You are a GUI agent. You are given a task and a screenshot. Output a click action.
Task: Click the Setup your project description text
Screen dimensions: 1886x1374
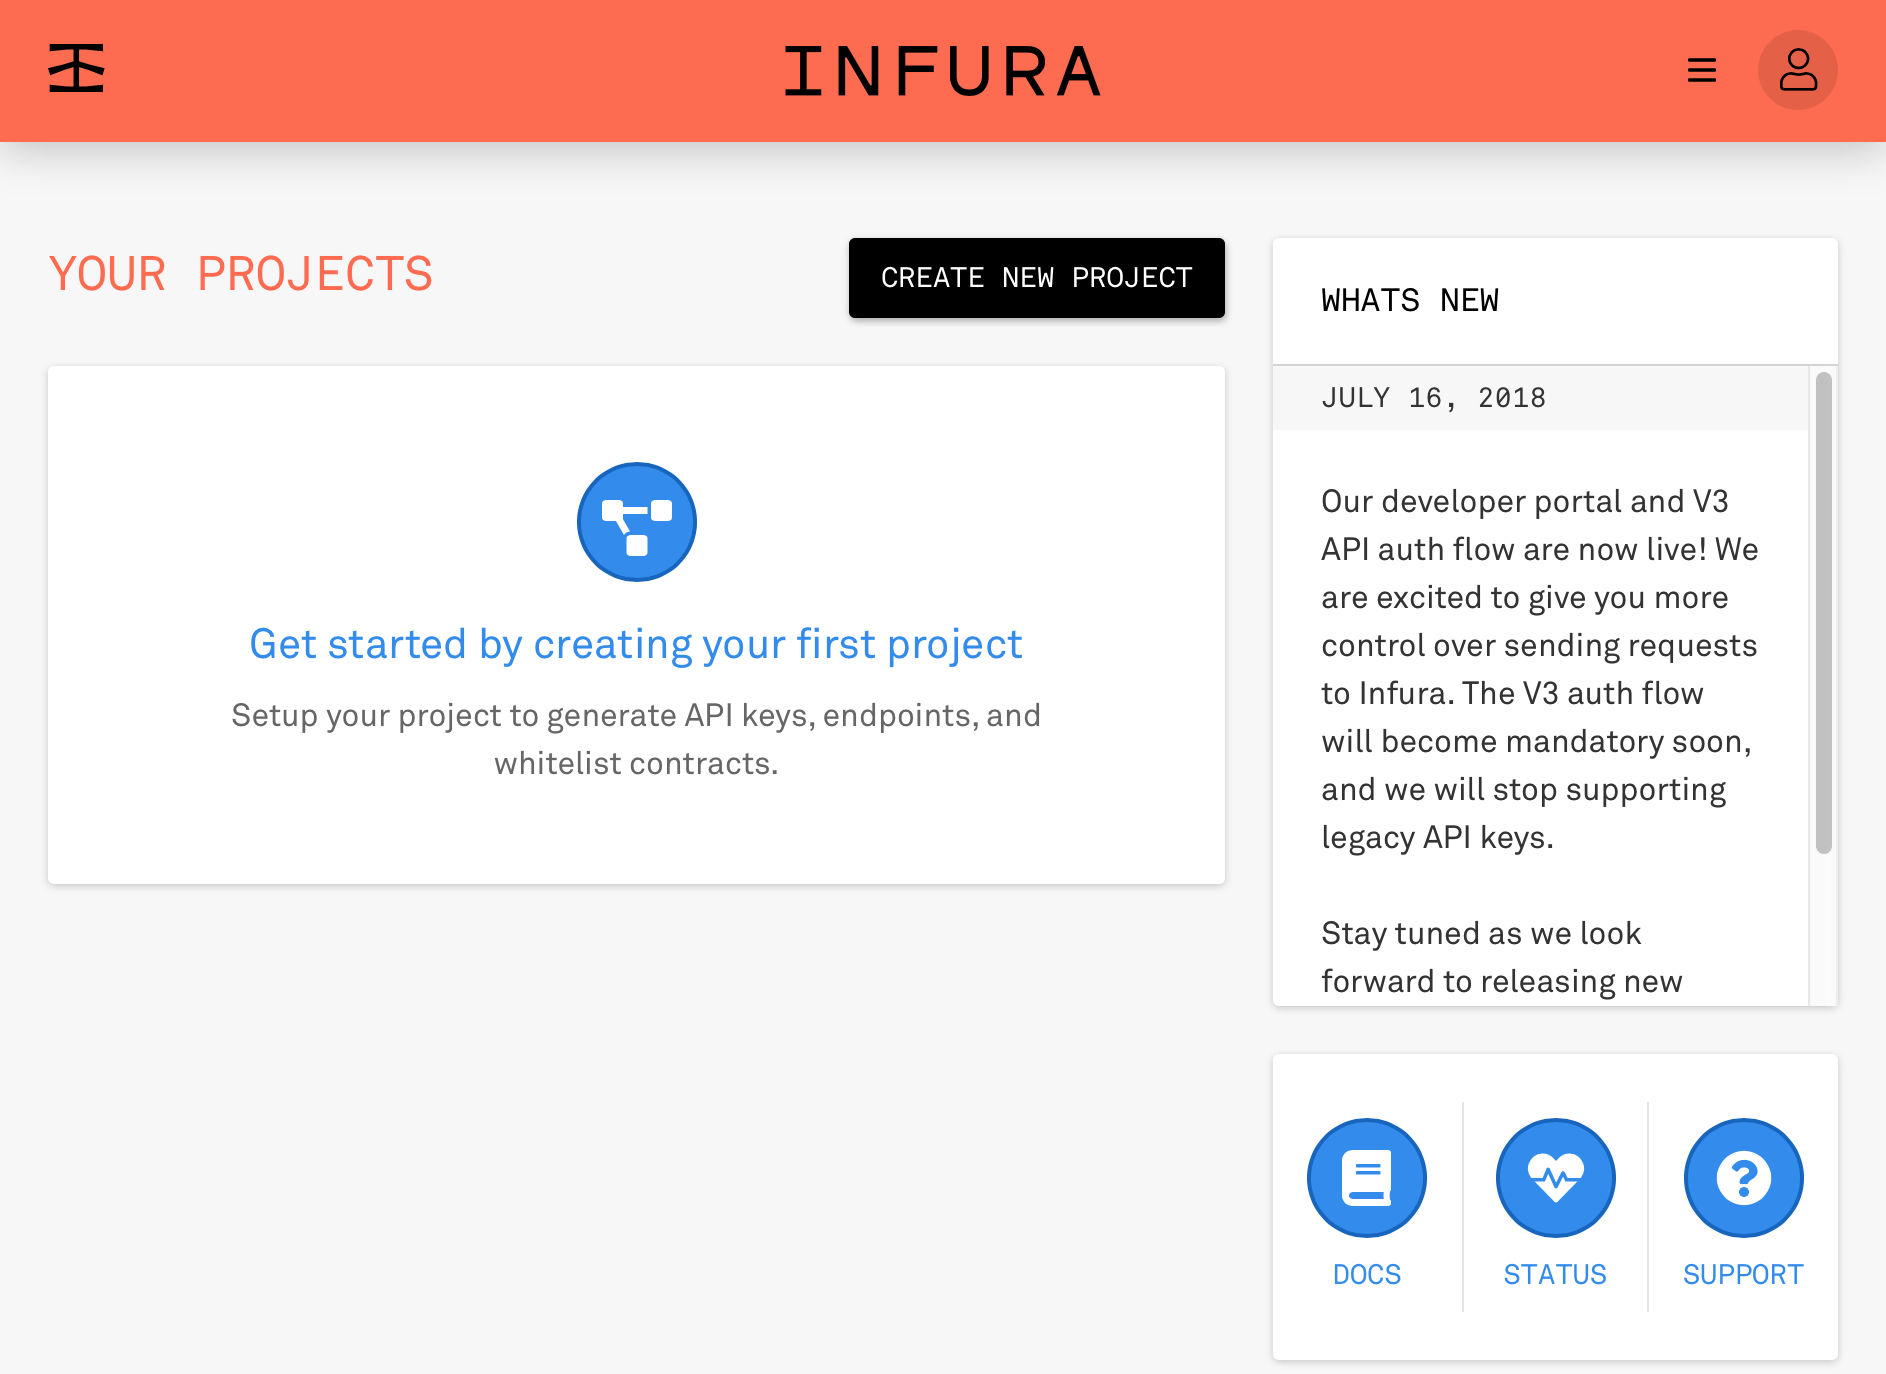pos(636,739)
